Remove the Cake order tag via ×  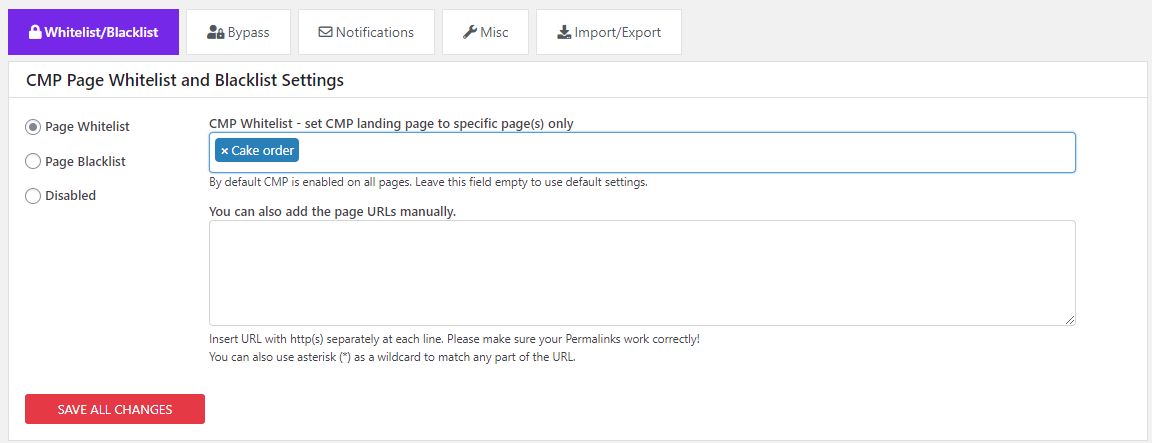pos(224,150)
